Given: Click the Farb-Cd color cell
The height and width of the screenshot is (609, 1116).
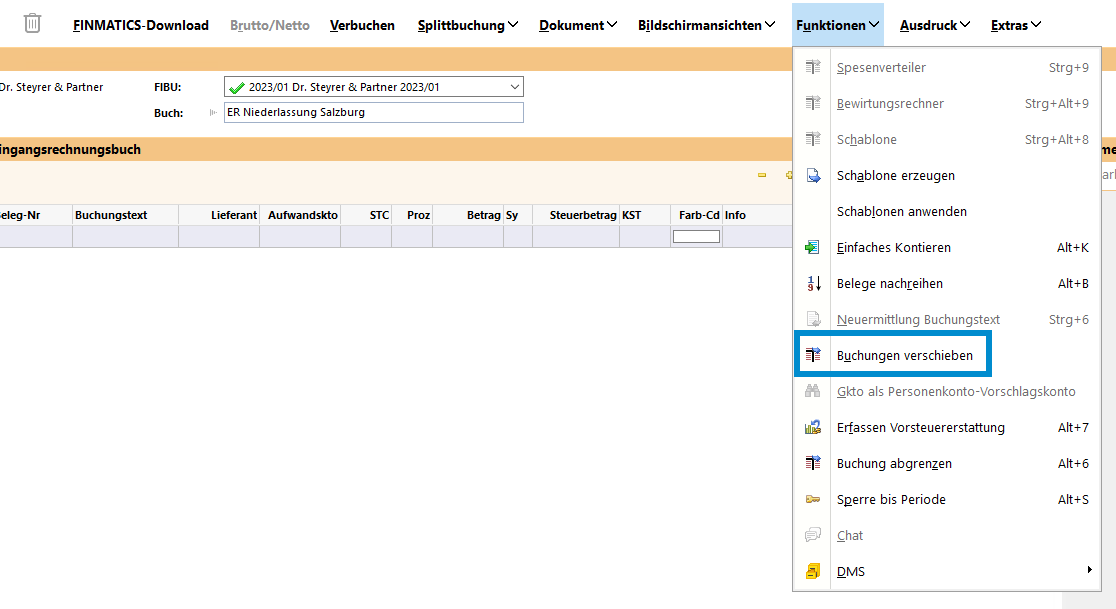Looking at the screenshot, I should pyautogui.click(x=696, y=237).
